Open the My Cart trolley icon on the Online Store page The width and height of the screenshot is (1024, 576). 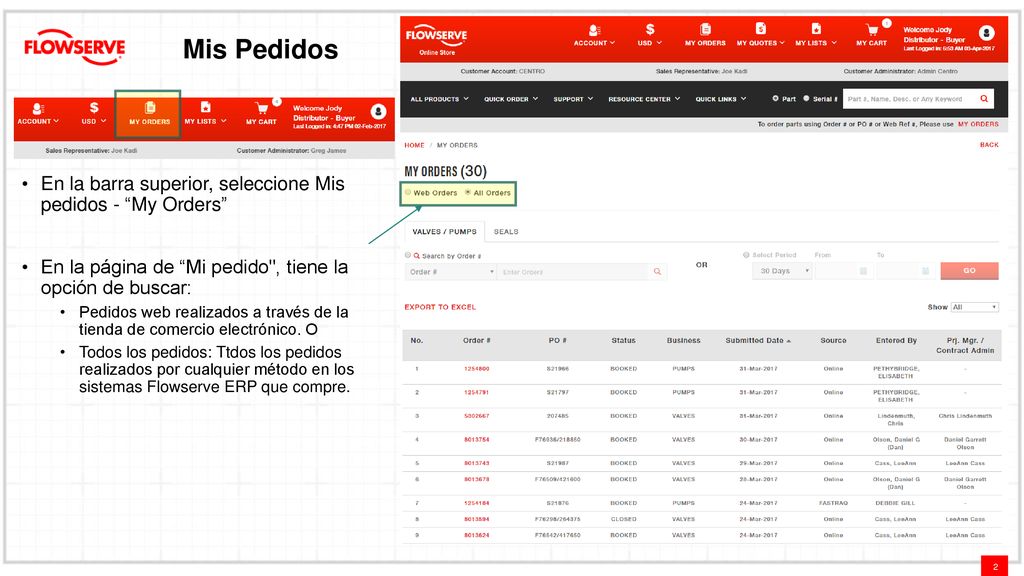pyautogui.click(x=872, y=30)
